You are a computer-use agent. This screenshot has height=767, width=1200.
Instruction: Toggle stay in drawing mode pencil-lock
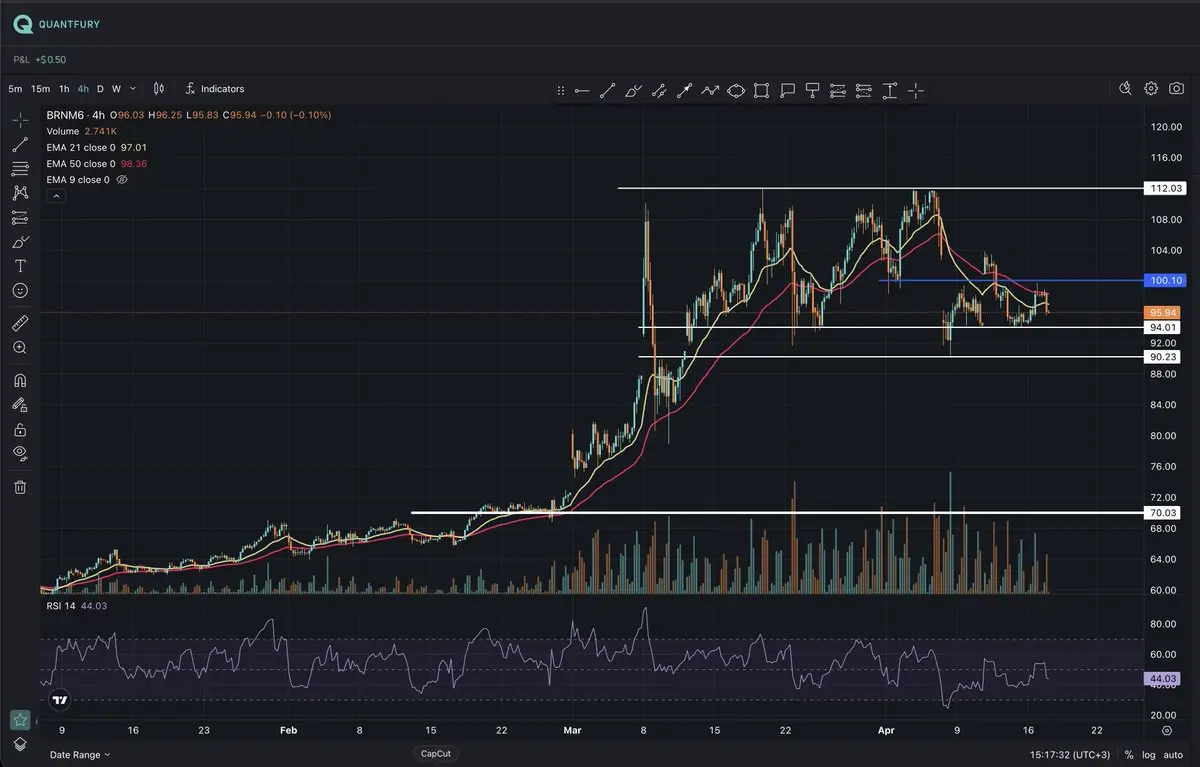[x=20, y=405]
